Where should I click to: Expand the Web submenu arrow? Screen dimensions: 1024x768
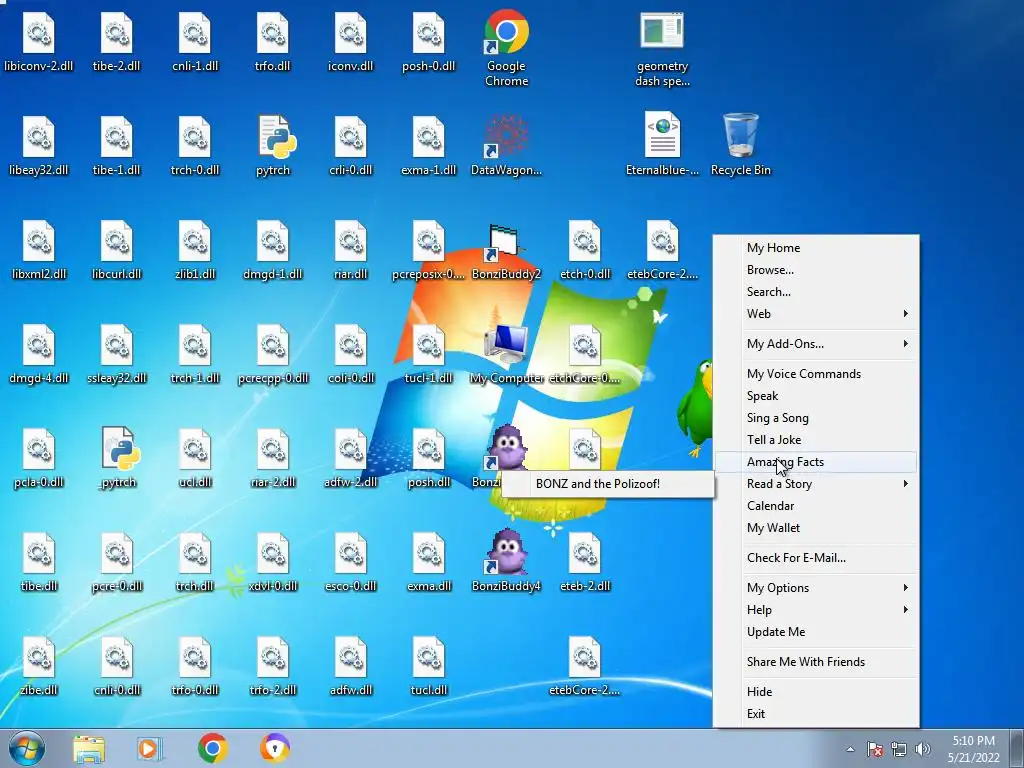(x=905, y=313)
